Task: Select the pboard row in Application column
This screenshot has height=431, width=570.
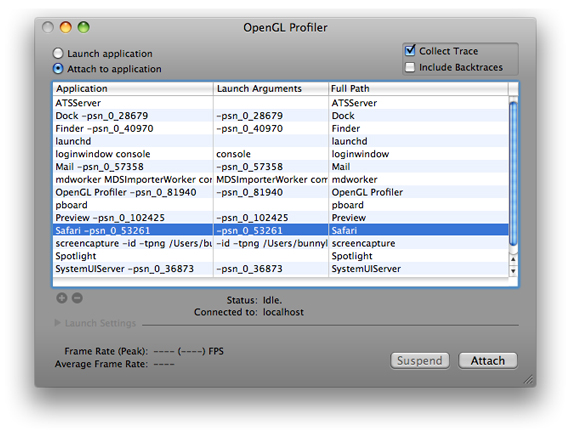Action: click(133, 205)
